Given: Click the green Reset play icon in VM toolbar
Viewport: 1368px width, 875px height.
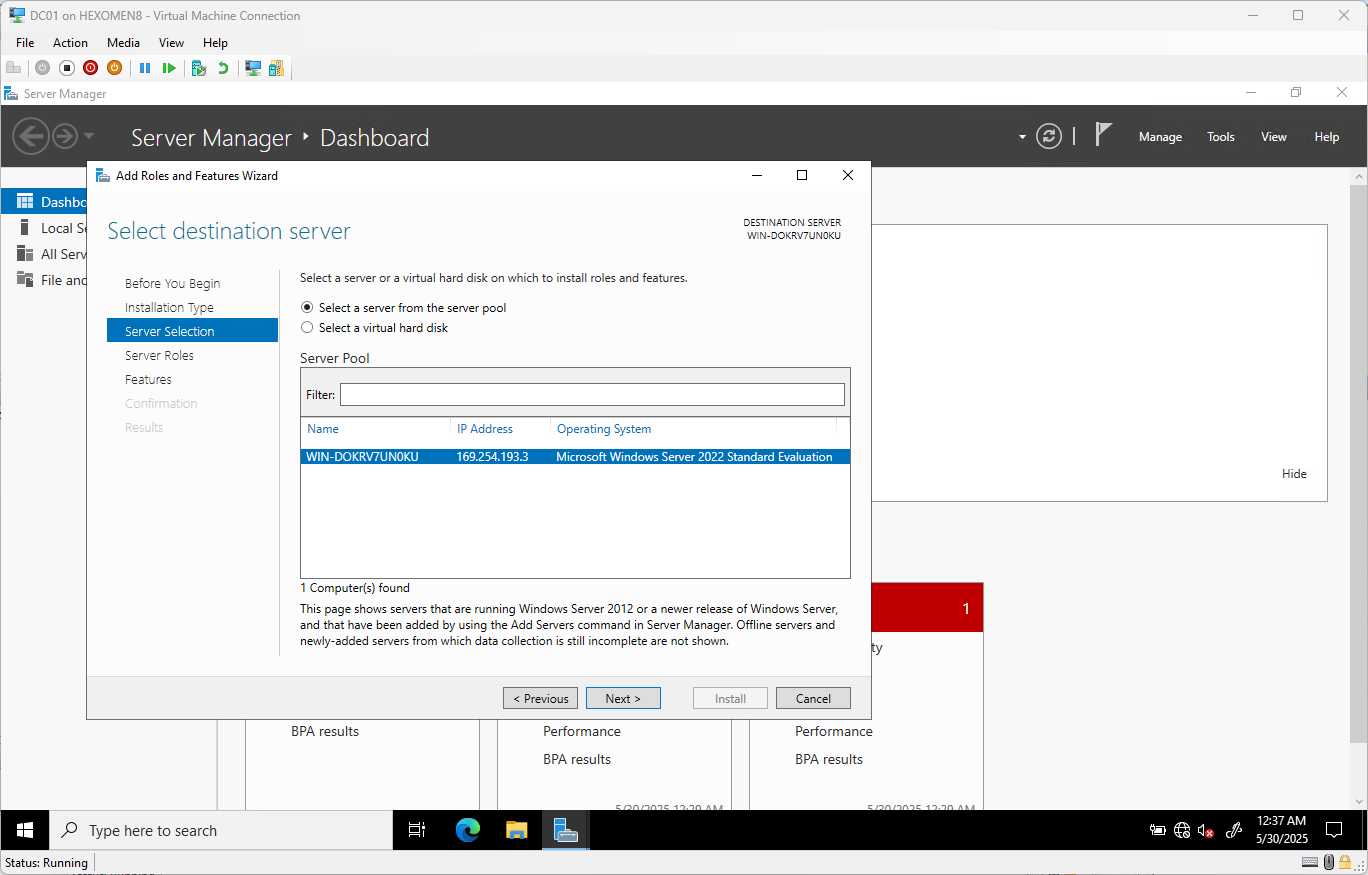Looking at the screenshot, I should coord(169,68).
